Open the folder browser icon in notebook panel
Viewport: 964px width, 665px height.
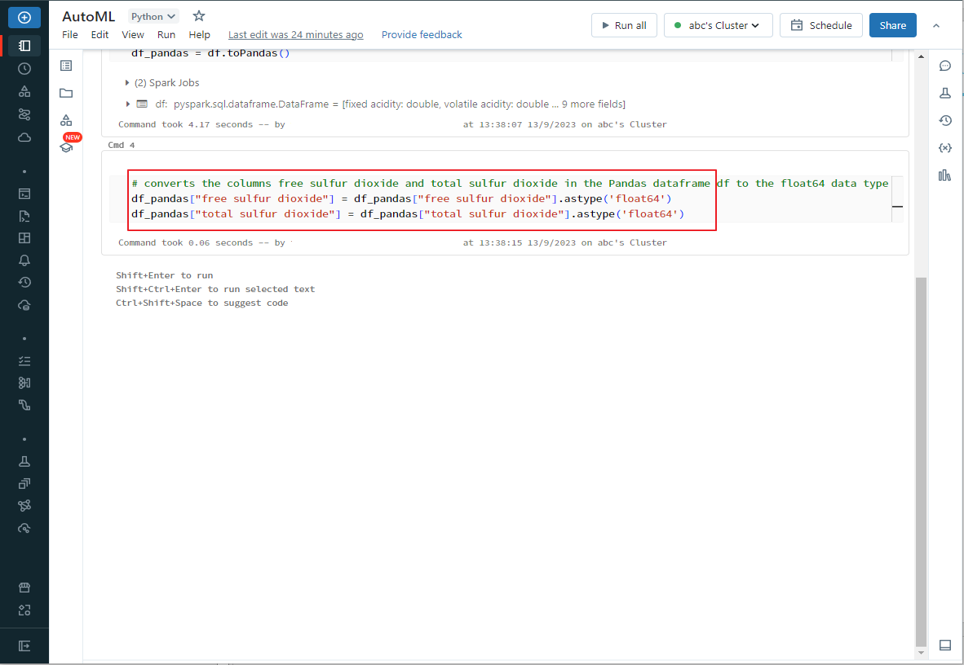coord(66,93)
